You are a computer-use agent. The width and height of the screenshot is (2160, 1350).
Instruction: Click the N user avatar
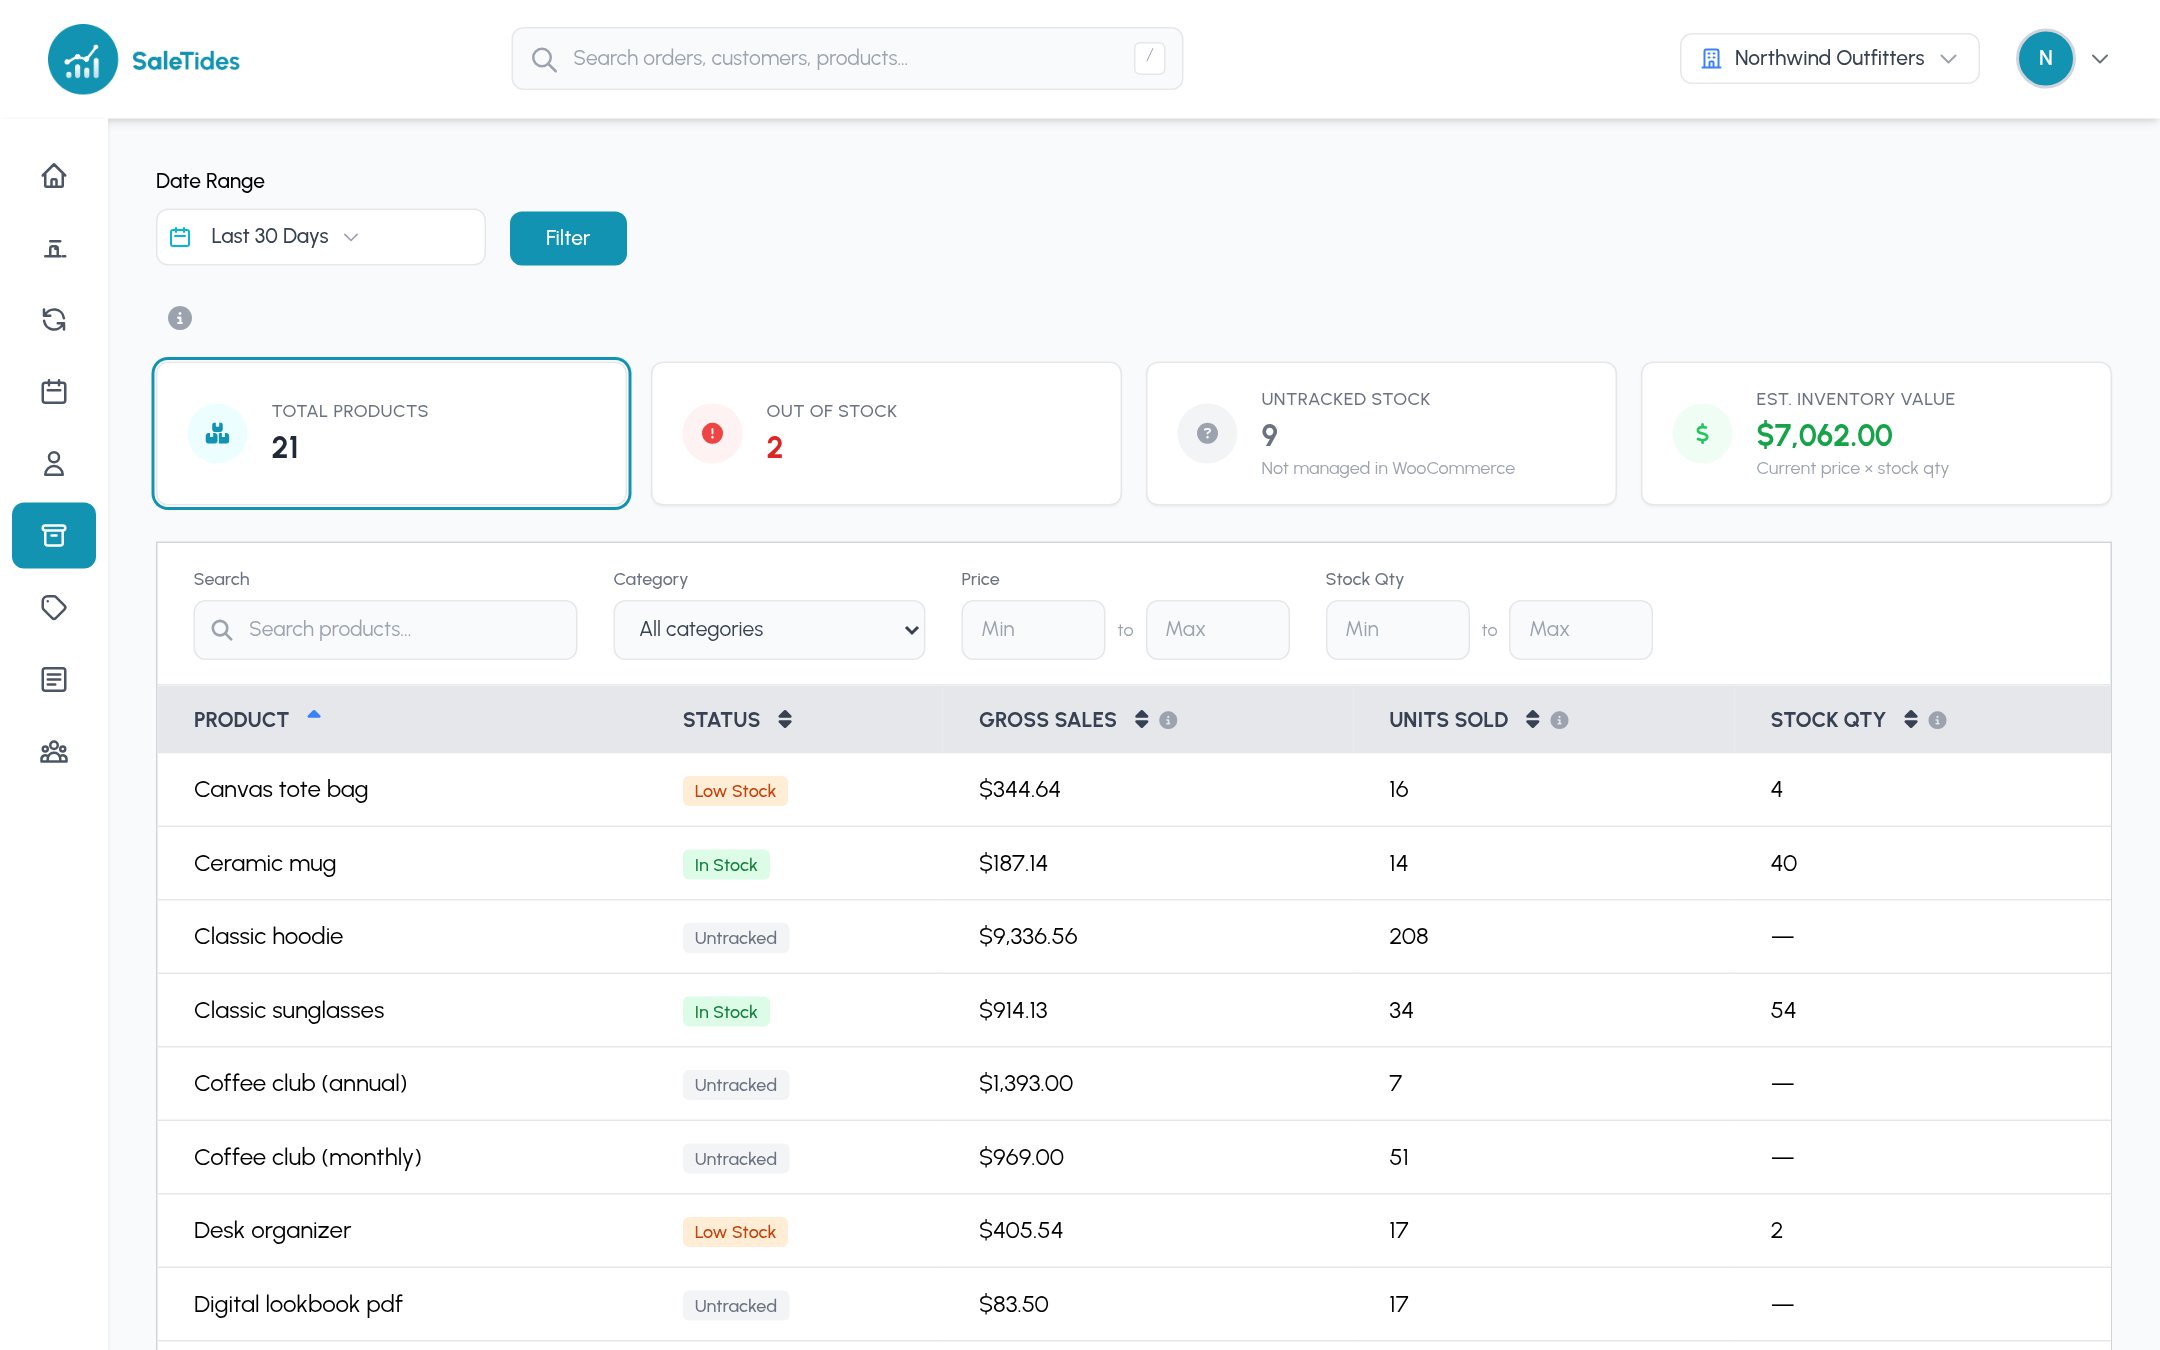[2045, 59]
